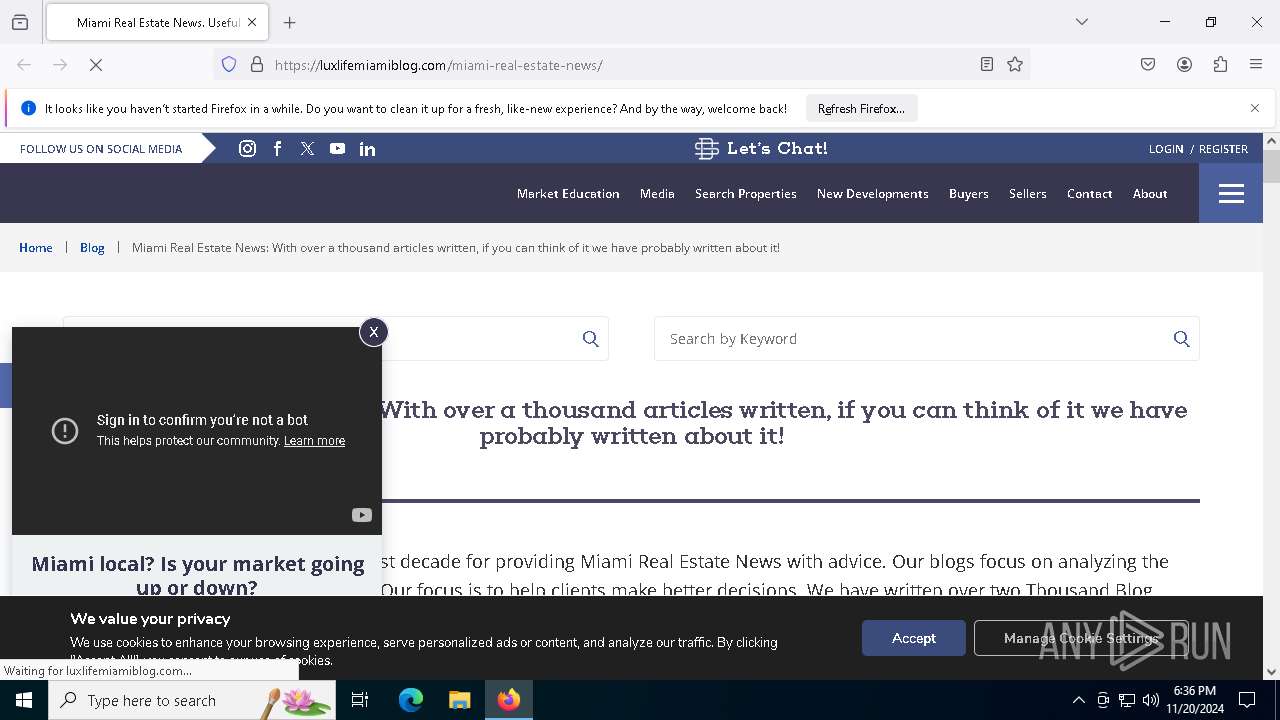Open the Instagram social icon
Image resolution: width=1280 pixels, height=720 pixels.
pos(247,148)
